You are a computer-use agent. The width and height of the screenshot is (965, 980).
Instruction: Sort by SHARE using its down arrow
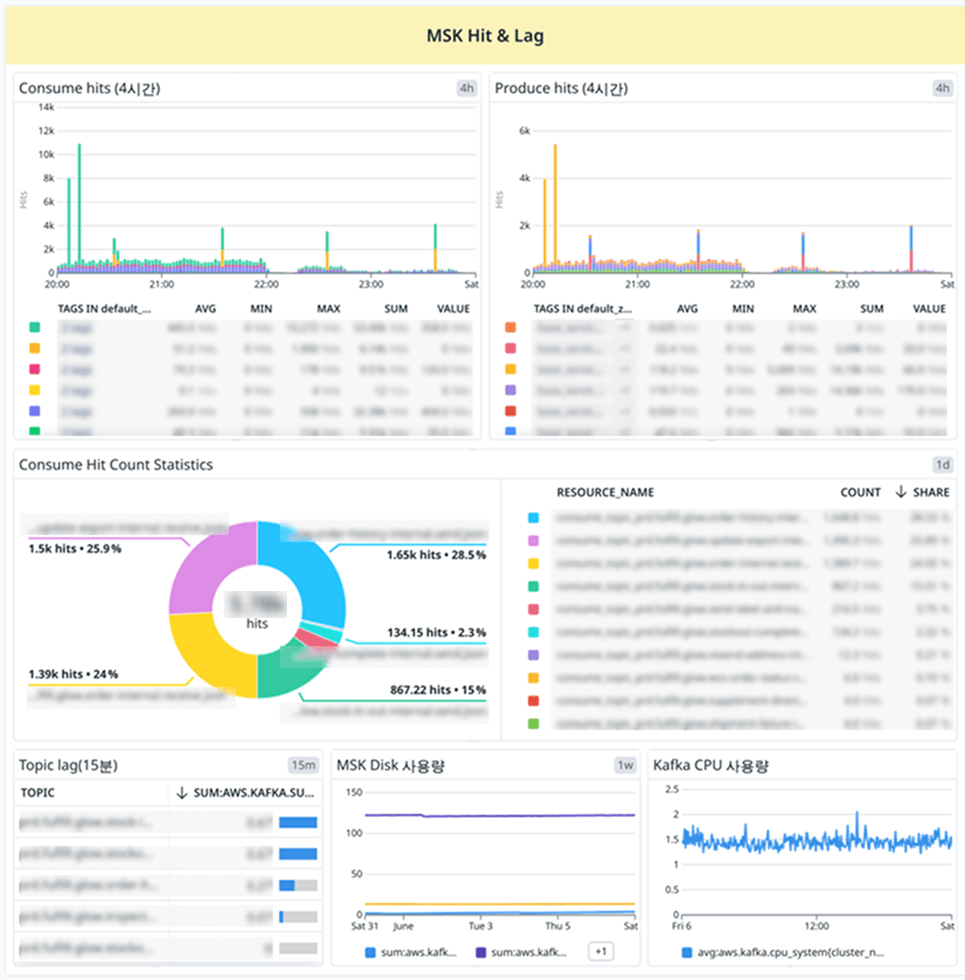[x=901, y=492]
